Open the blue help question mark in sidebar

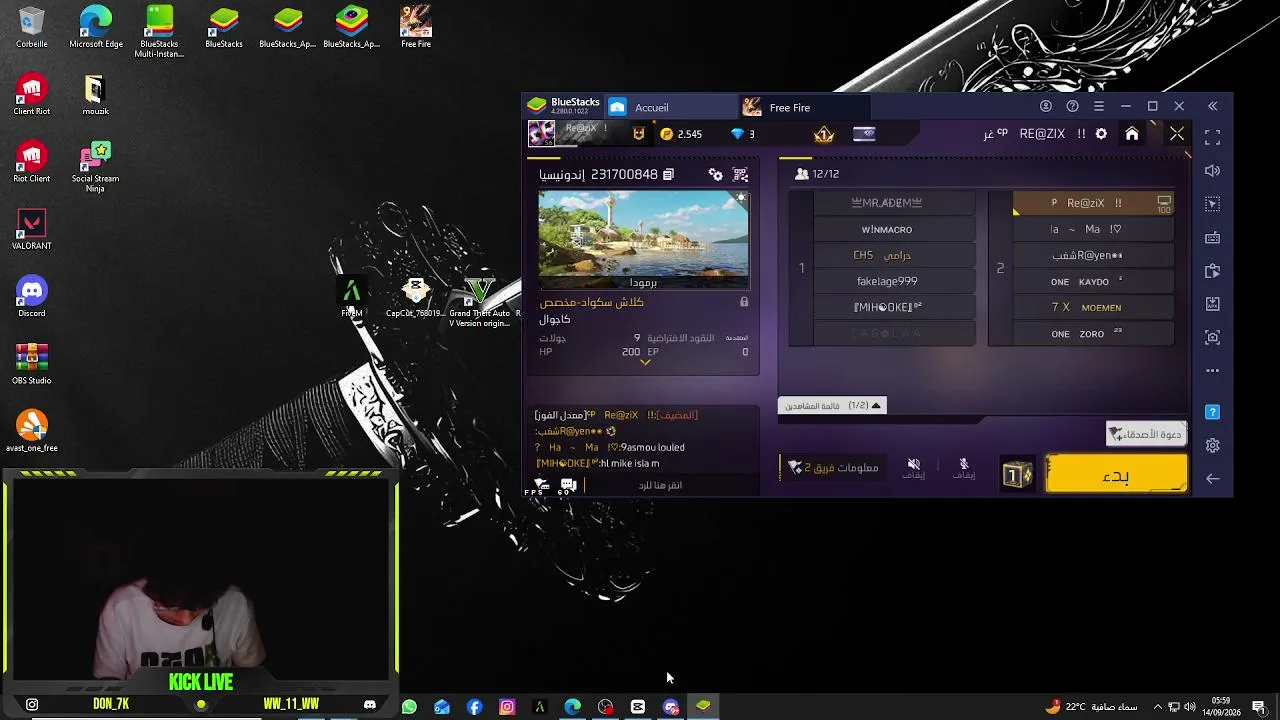(1212, 412)
